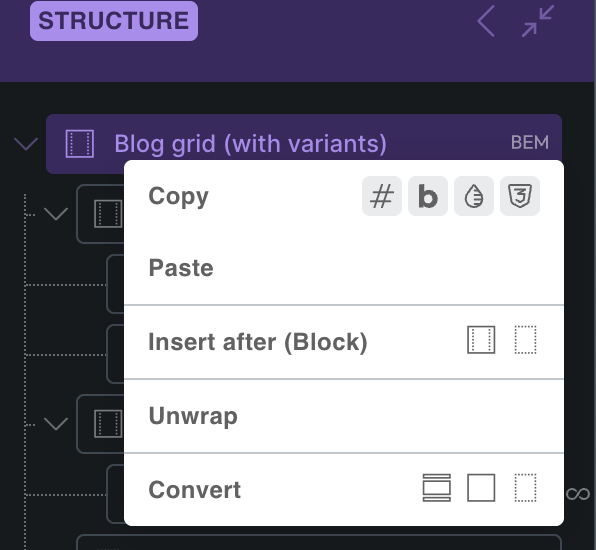The image size is (596, 550).
Task: Insert a dotted block after element
Action: (x=525, y=340)
